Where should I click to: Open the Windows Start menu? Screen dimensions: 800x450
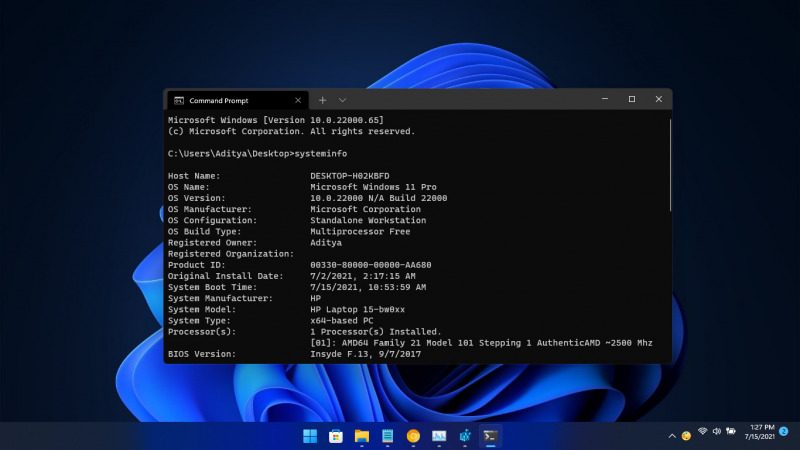310,436
